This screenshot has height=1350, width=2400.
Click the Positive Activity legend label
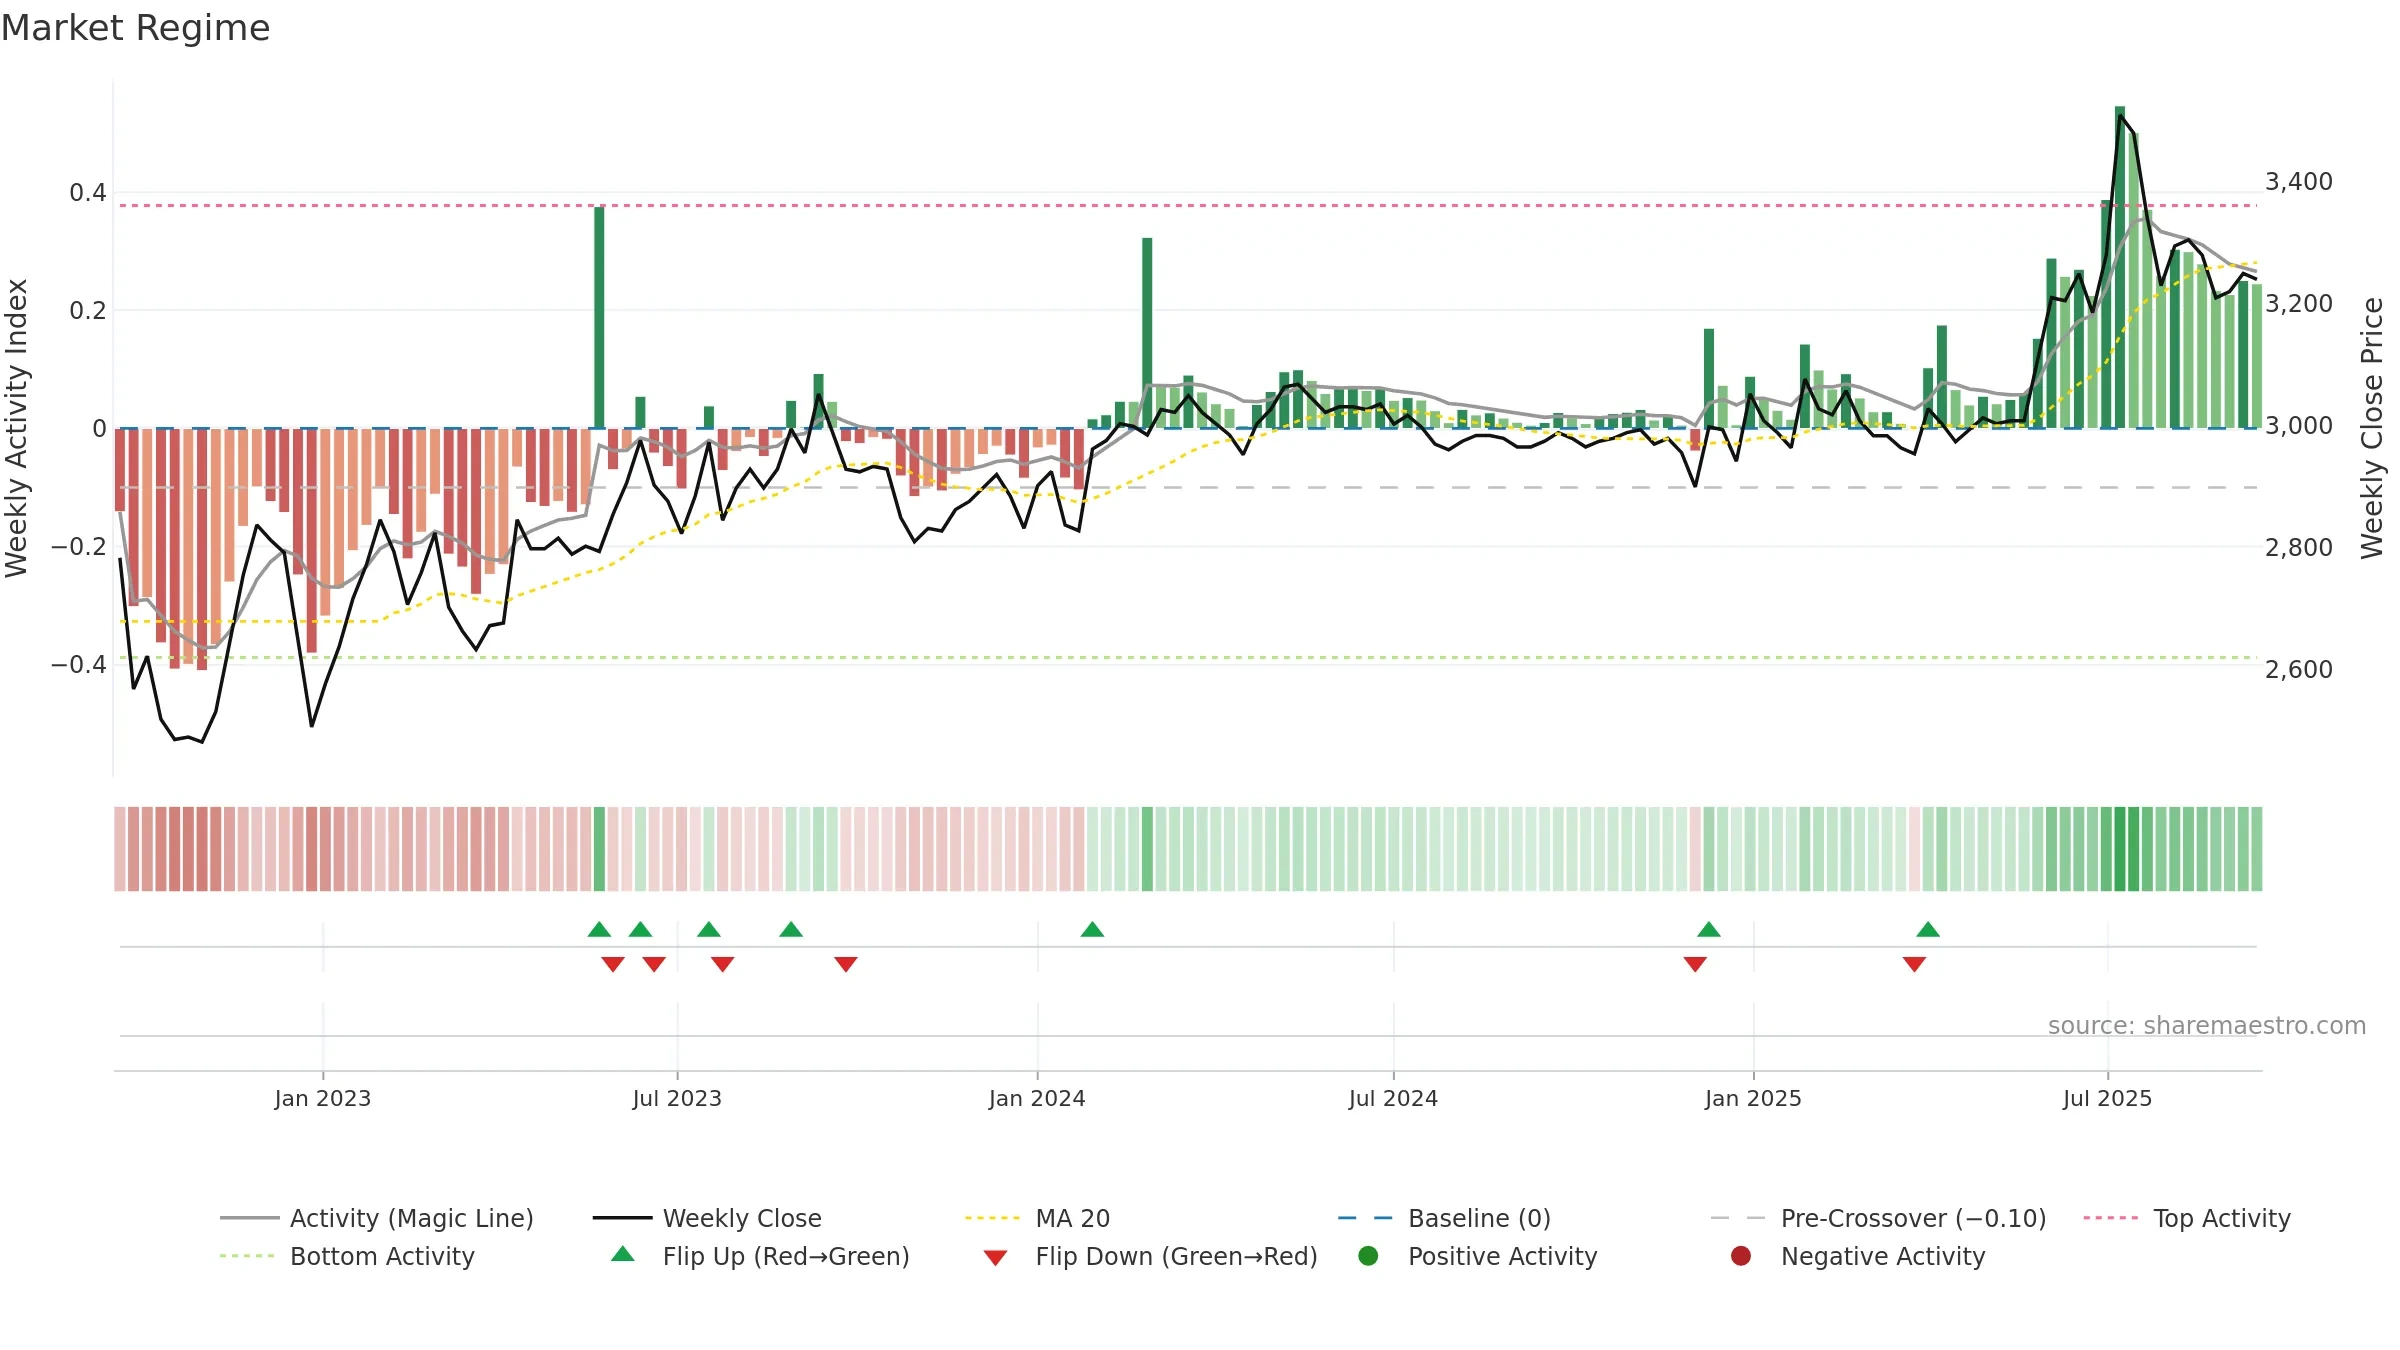click(x=1502, y=1256)
